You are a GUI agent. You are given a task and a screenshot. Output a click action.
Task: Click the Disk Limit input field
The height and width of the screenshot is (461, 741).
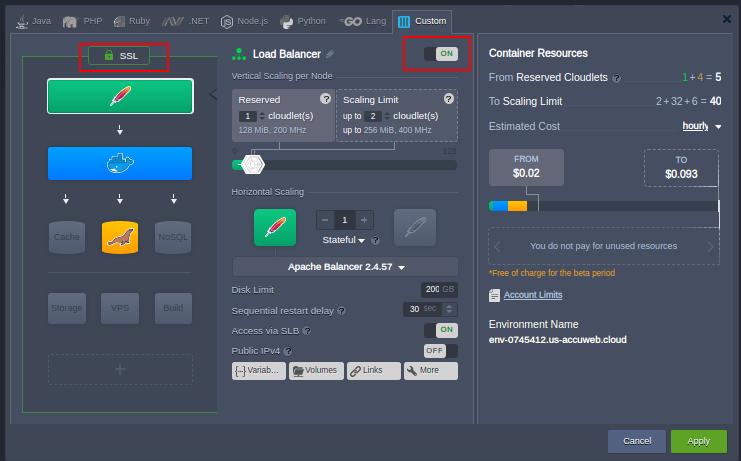coord(430,289)
